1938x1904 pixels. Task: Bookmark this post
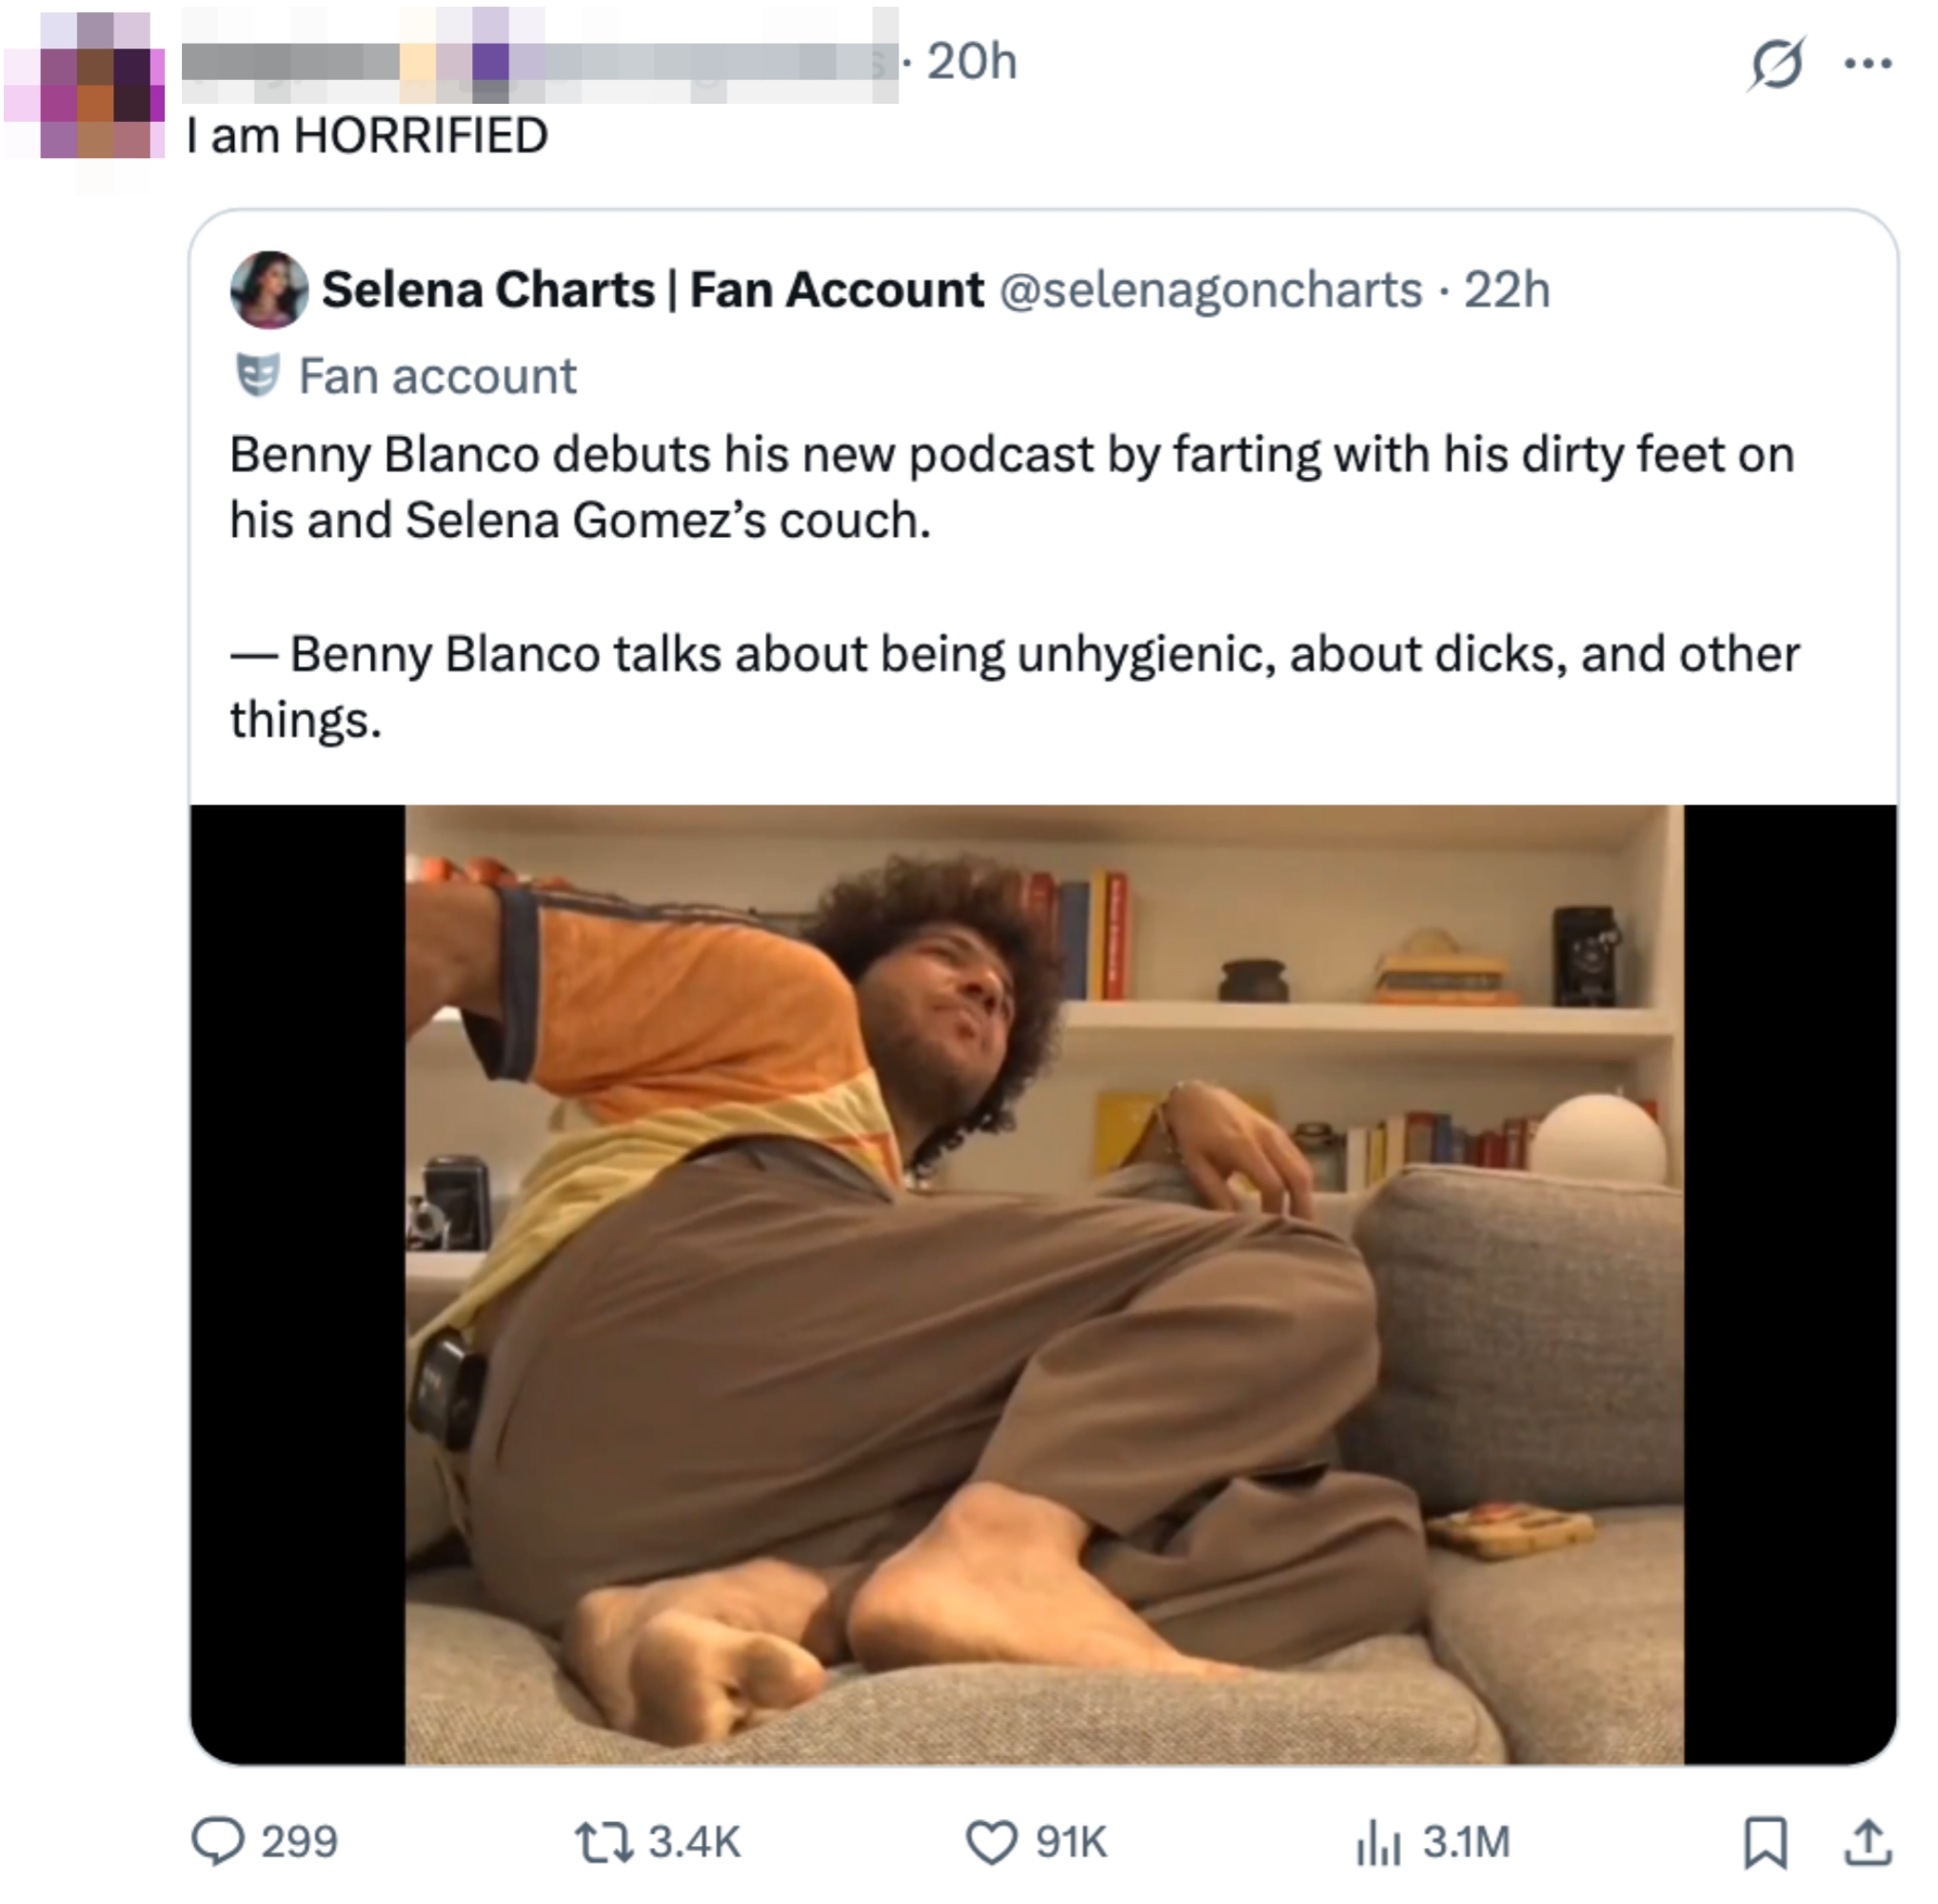point(1765,1841)
